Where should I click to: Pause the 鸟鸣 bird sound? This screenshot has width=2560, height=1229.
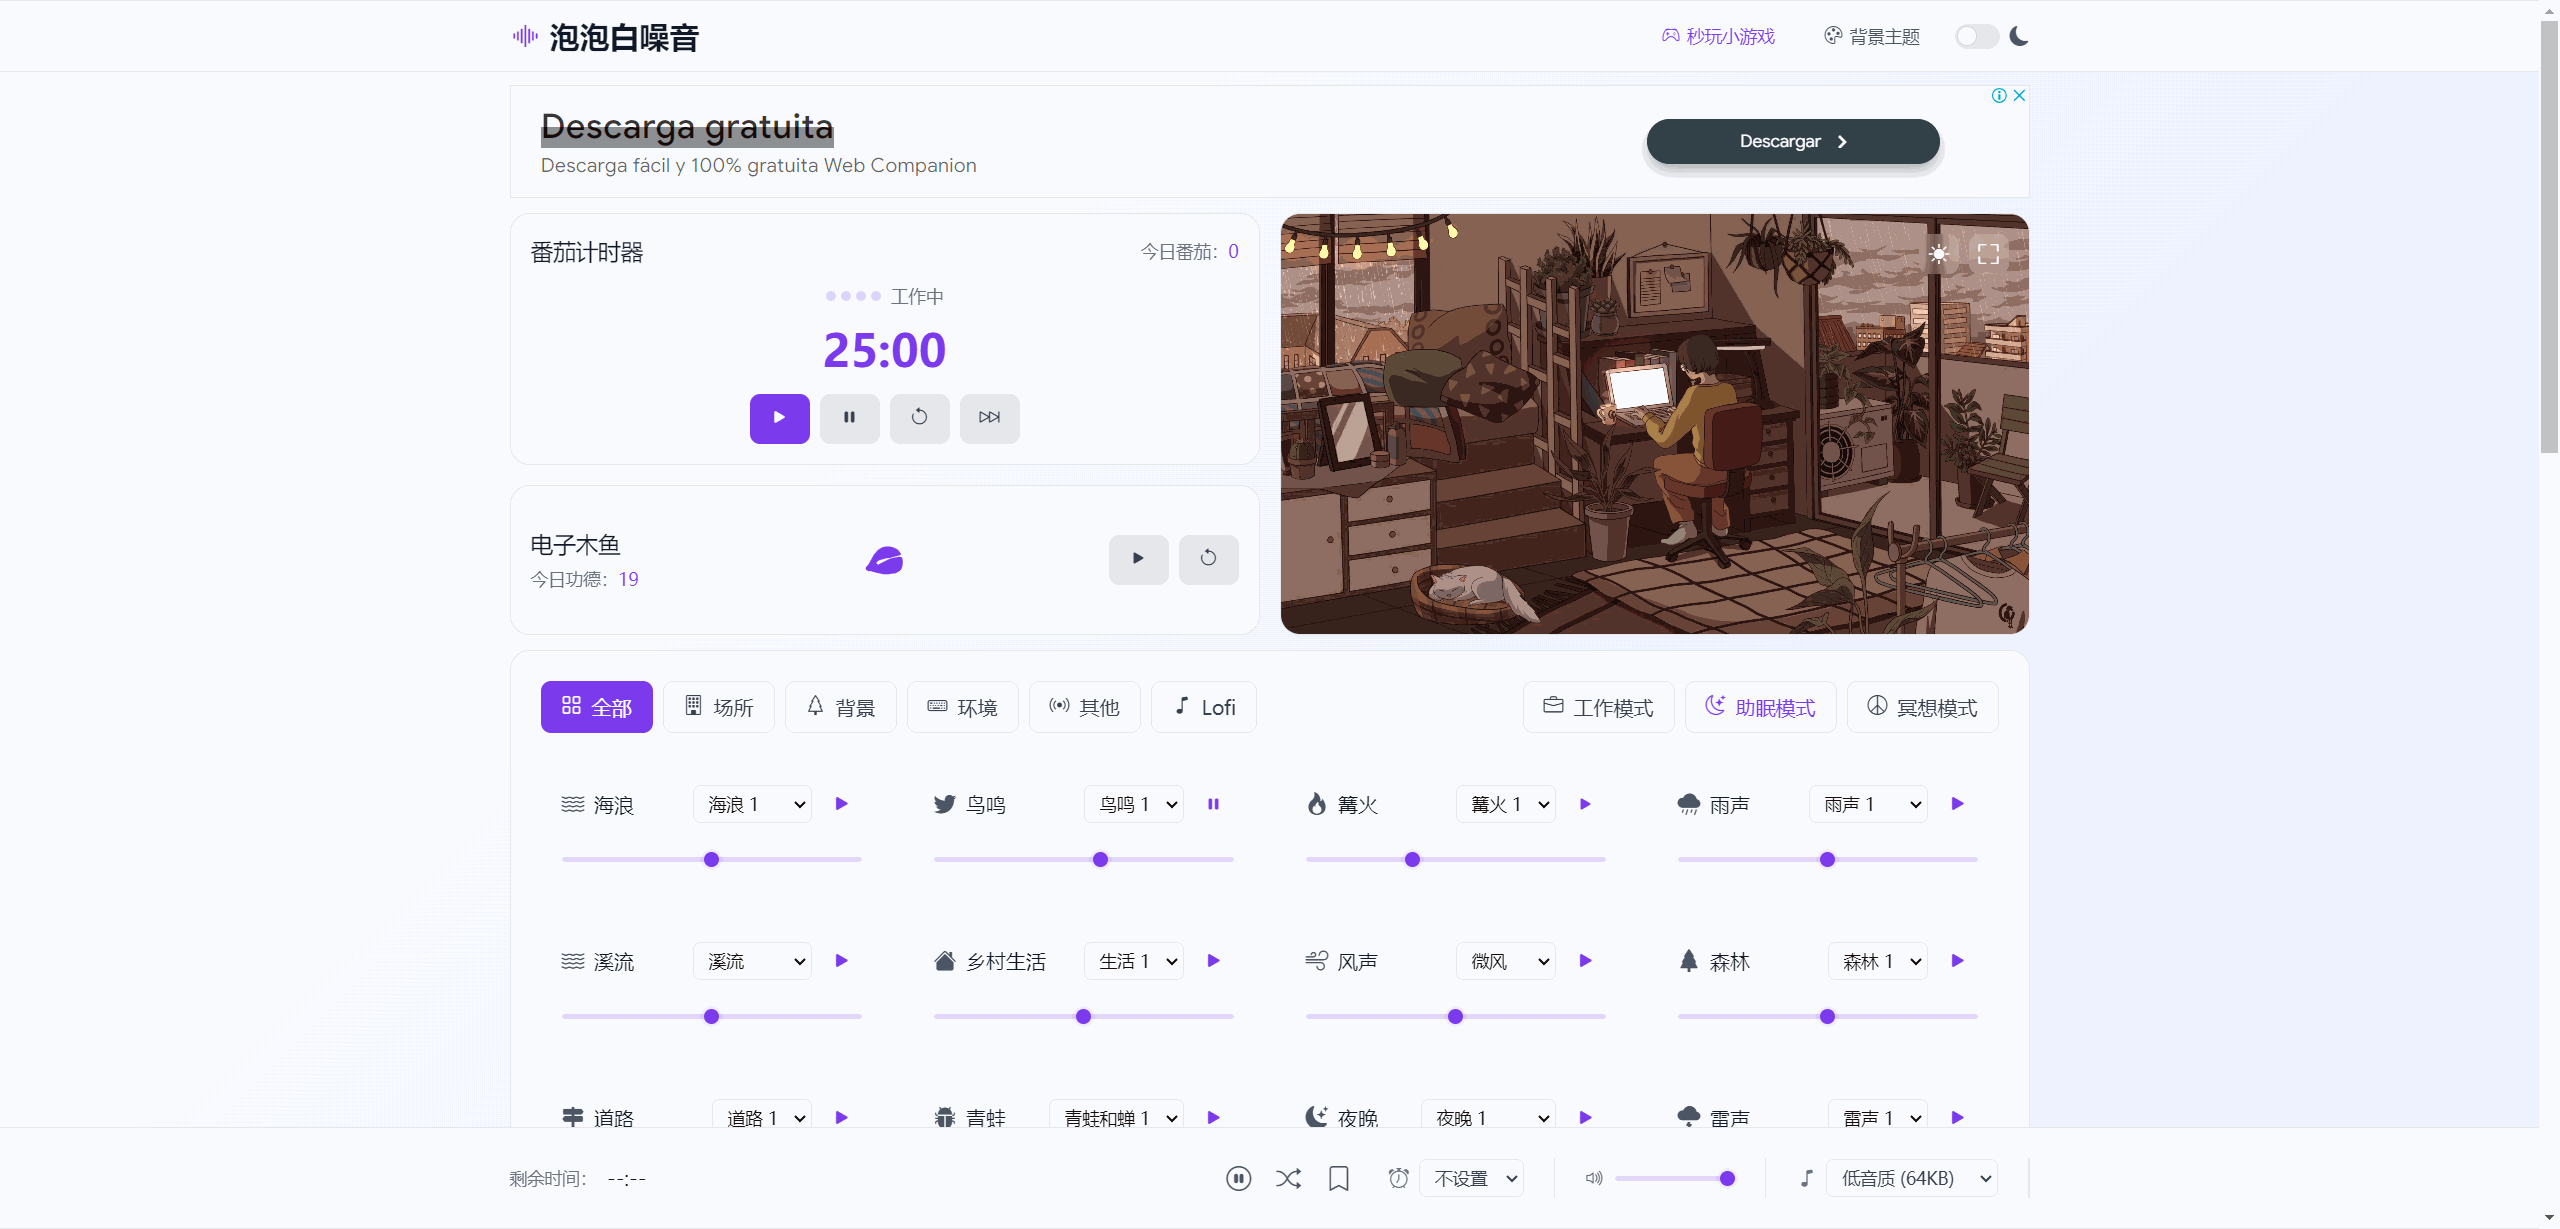[x=1213, y=804]
